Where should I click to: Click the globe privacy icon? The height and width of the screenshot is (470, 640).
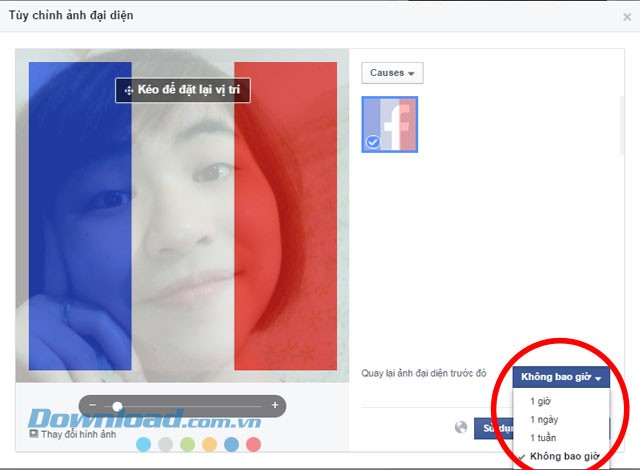pos(461,427)
